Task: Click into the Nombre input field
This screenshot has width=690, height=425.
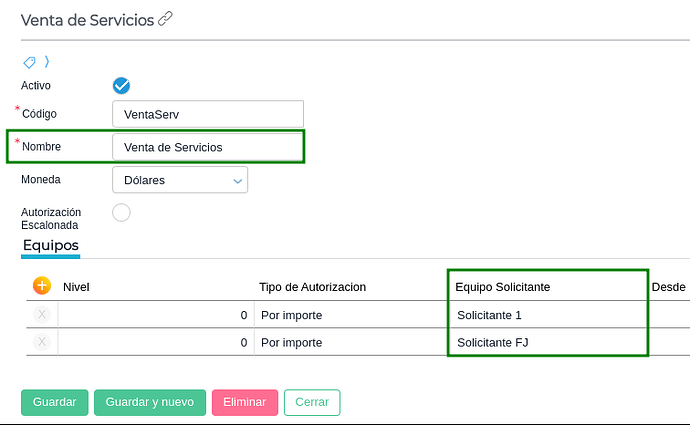Action: (x=207, y=147)
